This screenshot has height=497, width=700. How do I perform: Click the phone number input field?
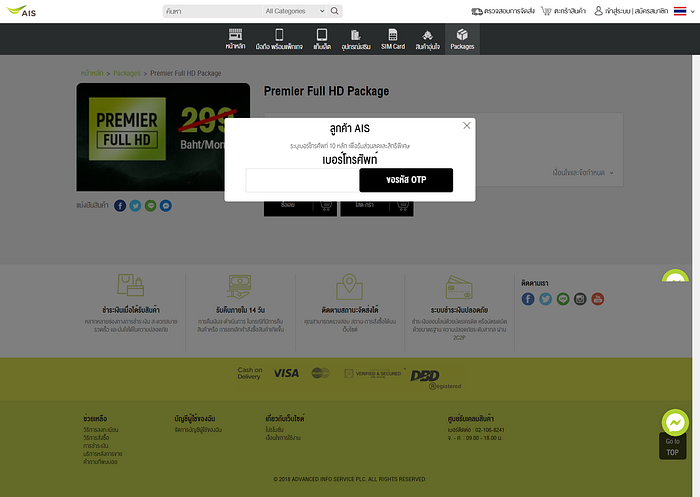click(x=302, y=180)
